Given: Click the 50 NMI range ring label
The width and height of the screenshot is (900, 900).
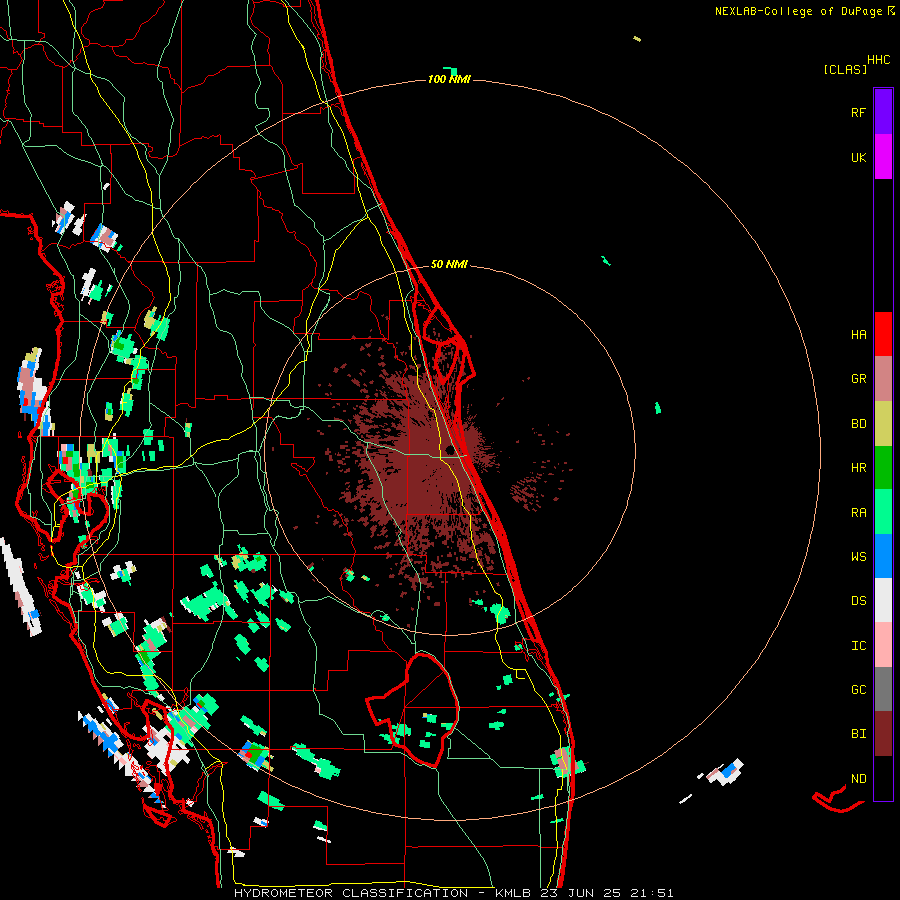Looking at the screenshot, I should coord(449,264).
